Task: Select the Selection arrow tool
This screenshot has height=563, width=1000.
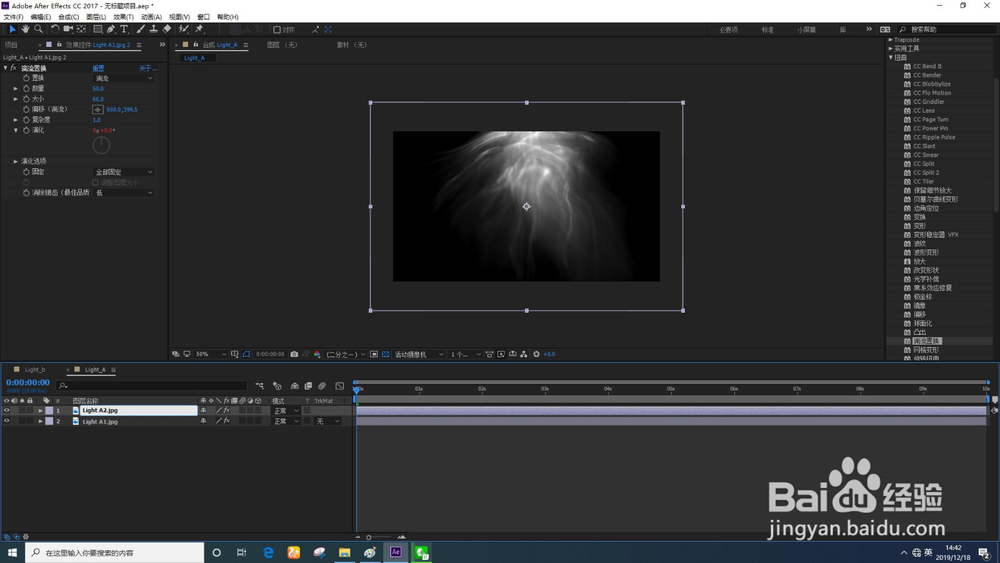Action: pyautogui.click(x=12, y=29)
